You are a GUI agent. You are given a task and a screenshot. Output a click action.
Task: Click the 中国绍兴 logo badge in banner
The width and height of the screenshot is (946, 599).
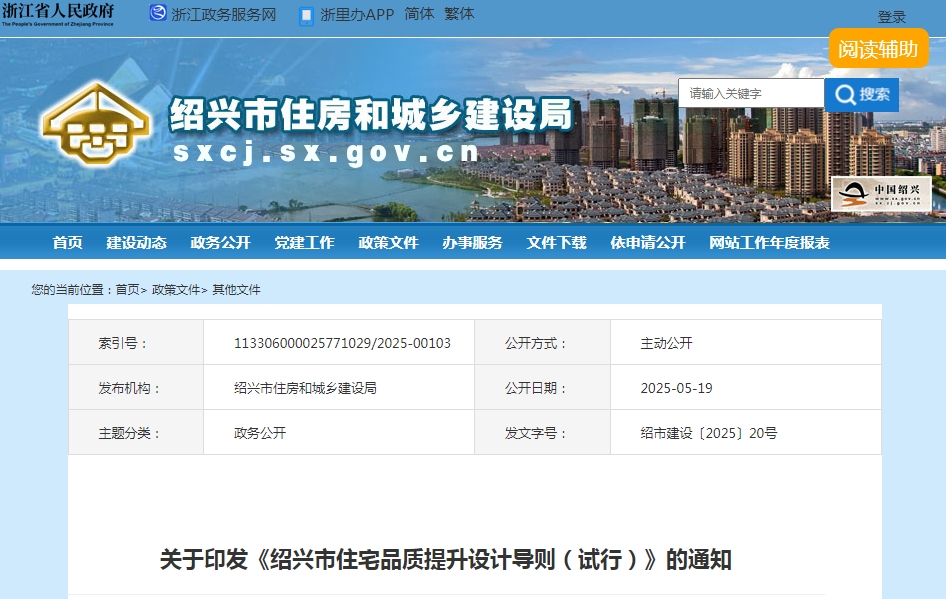click(886, 194)
